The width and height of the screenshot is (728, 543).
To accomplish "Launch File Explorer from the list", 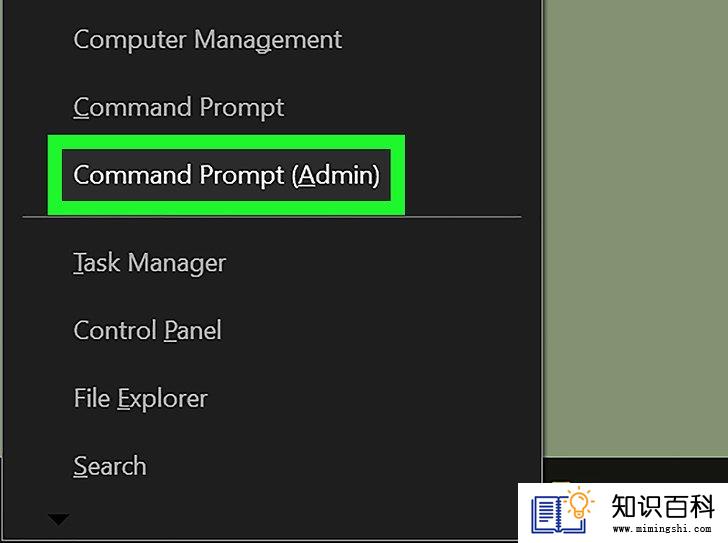I will (x=140, y=398).
